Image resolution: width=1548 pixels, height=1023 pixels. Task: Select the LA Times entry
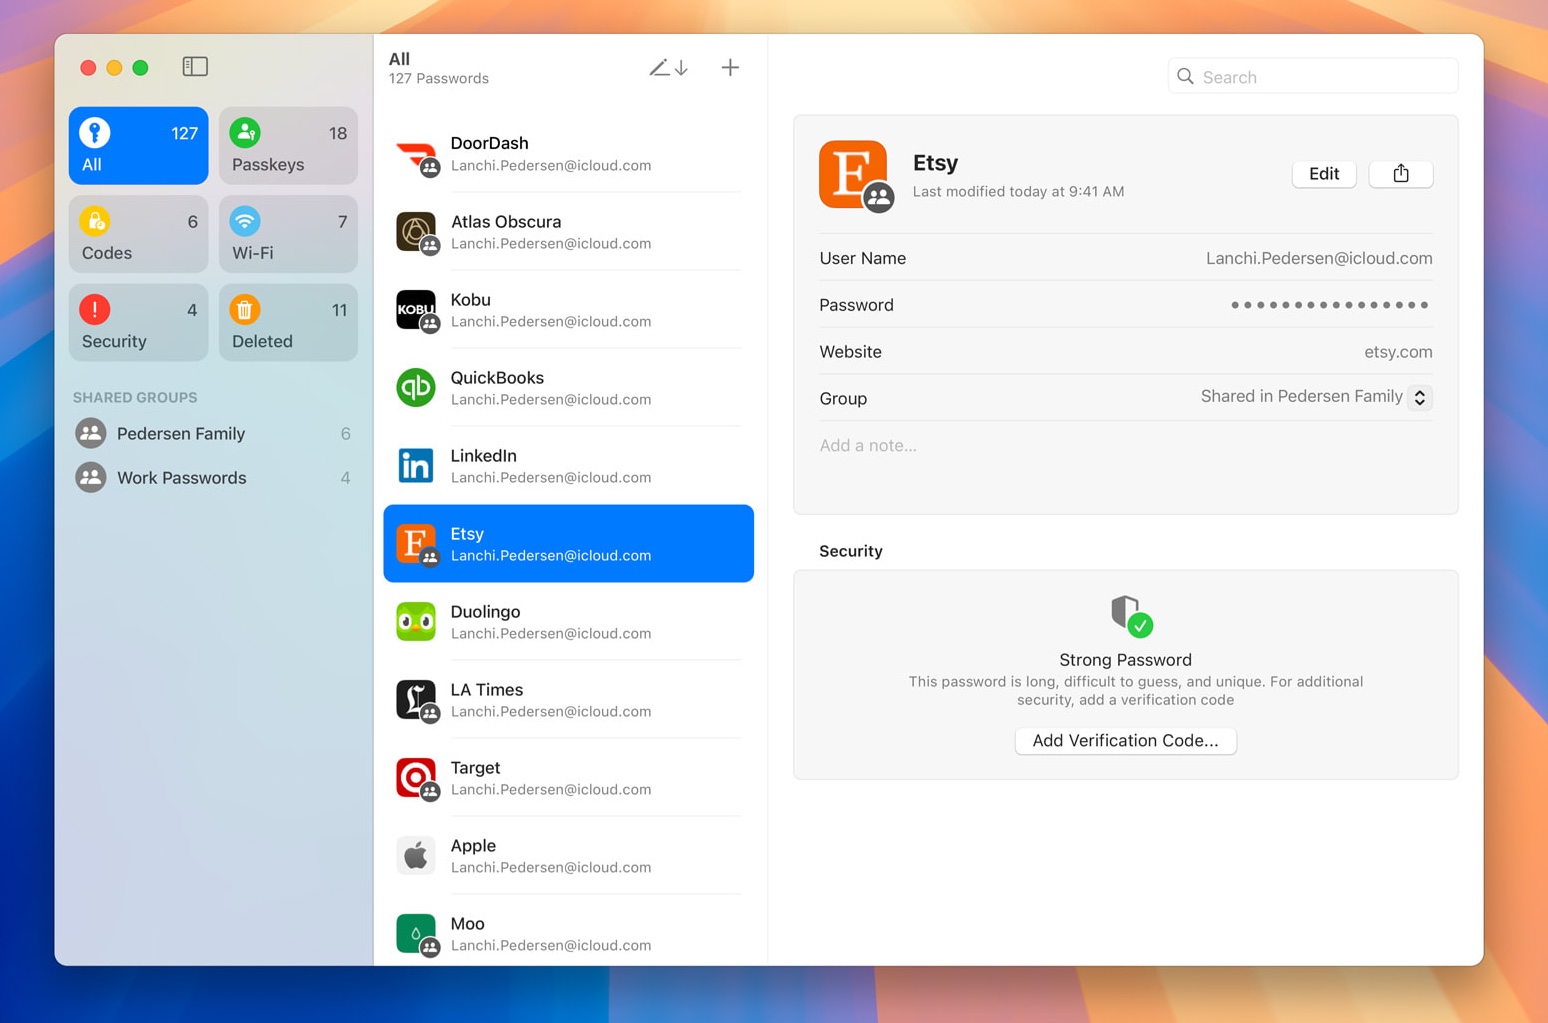click(569, 700)
